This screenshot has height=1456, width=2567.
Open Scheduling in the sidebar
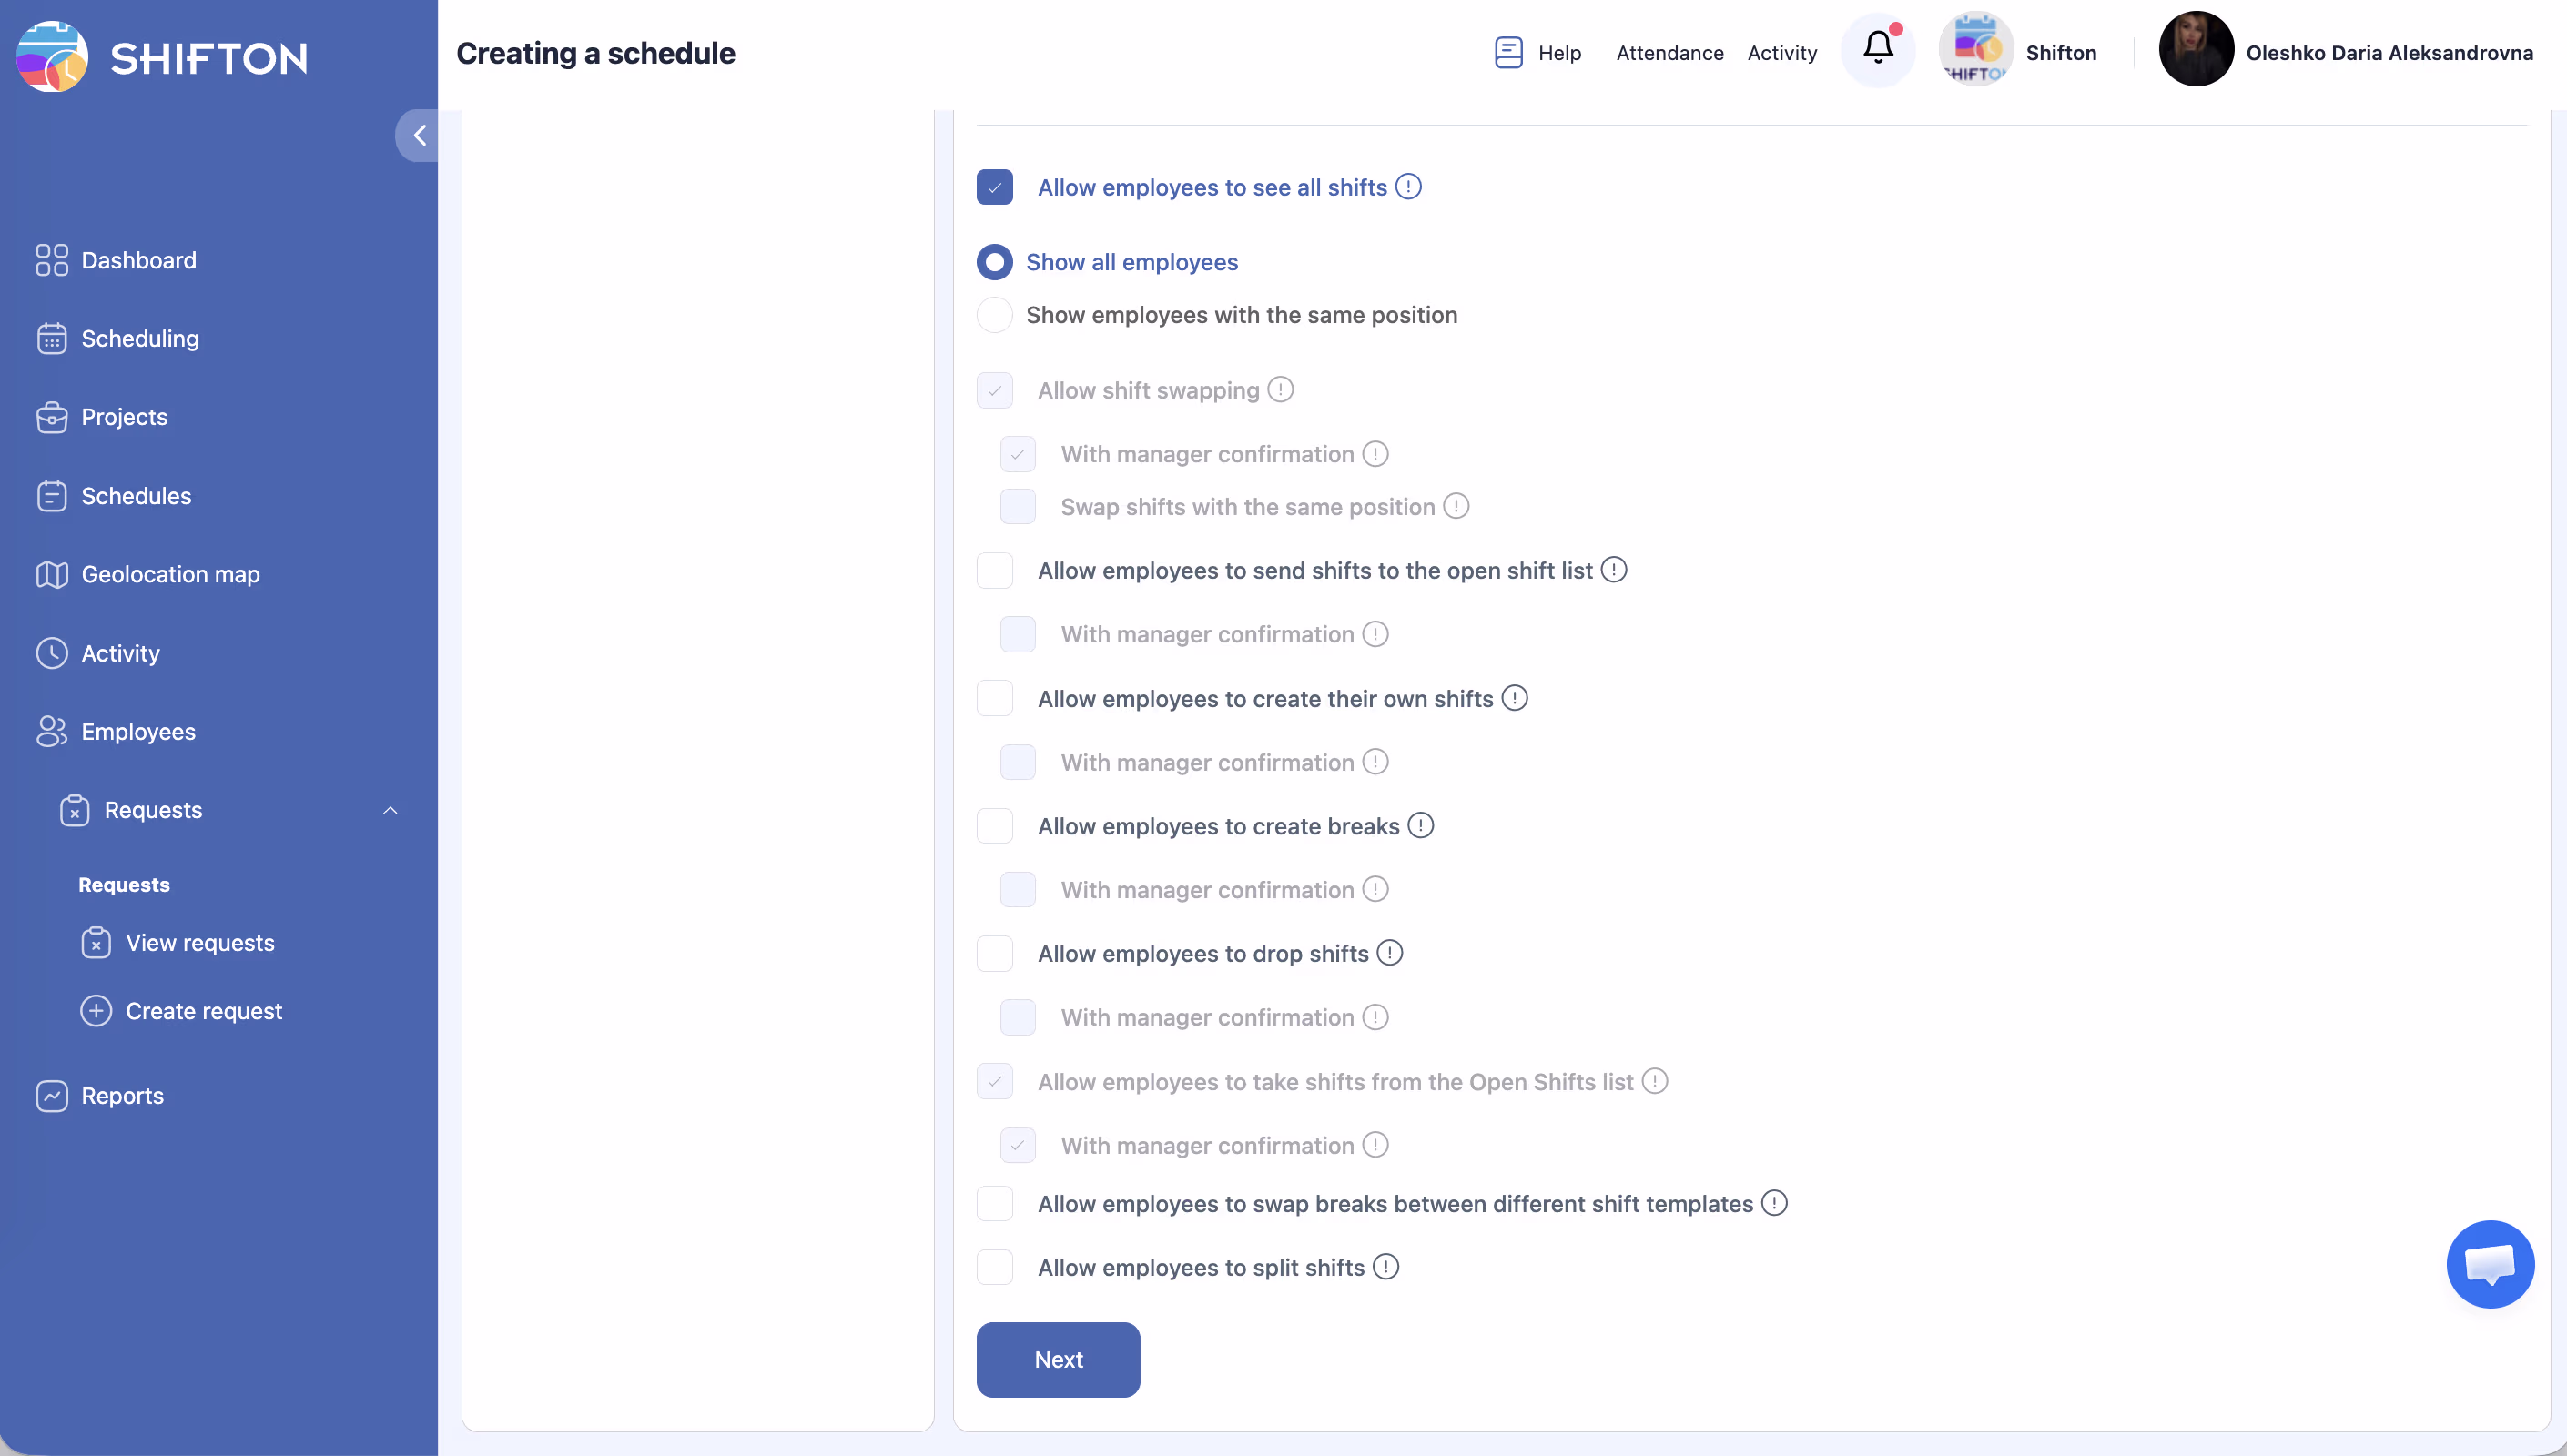coord(139,338)
